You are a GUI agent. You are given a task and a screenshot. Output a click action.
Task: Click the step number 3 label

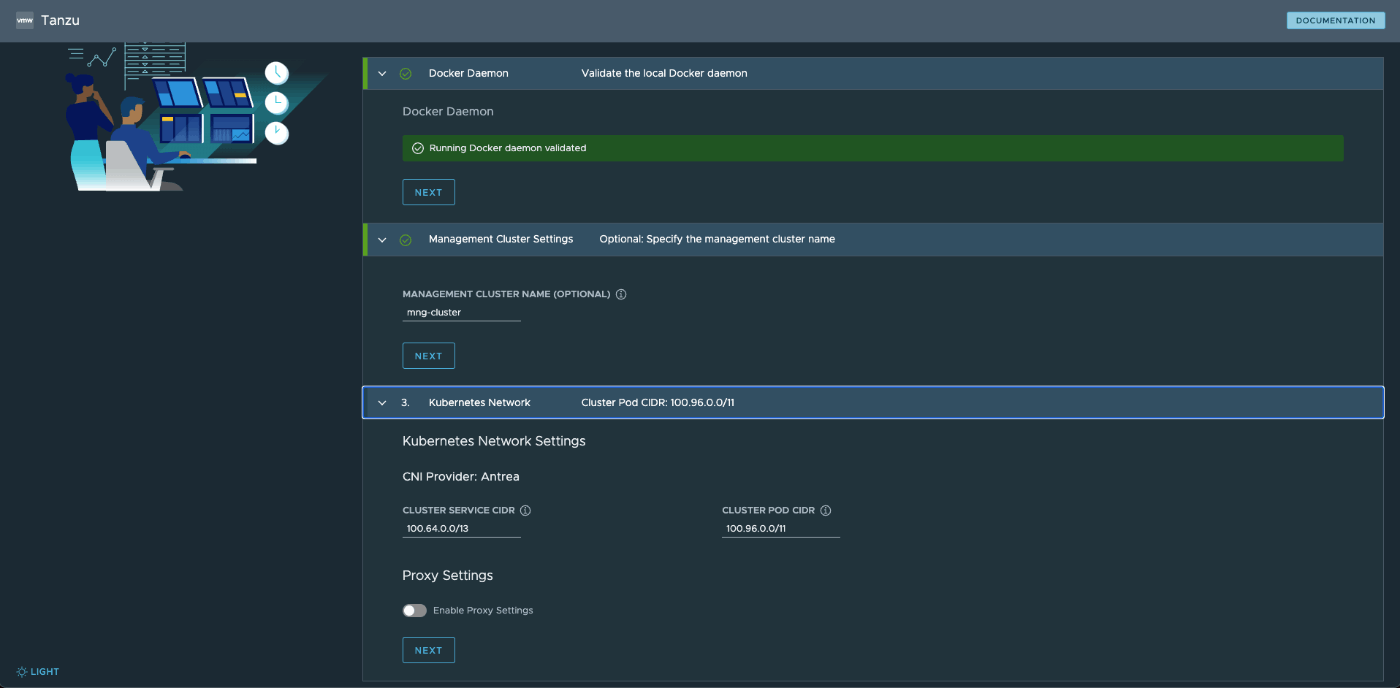[x=405, y=402]
